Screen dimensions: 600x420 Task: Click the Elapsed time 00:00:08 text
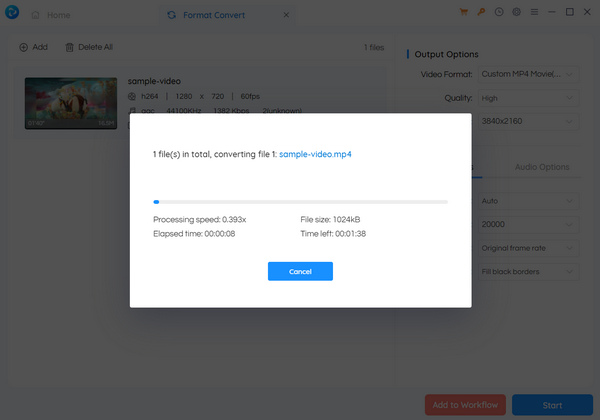[x=194, y=234]
